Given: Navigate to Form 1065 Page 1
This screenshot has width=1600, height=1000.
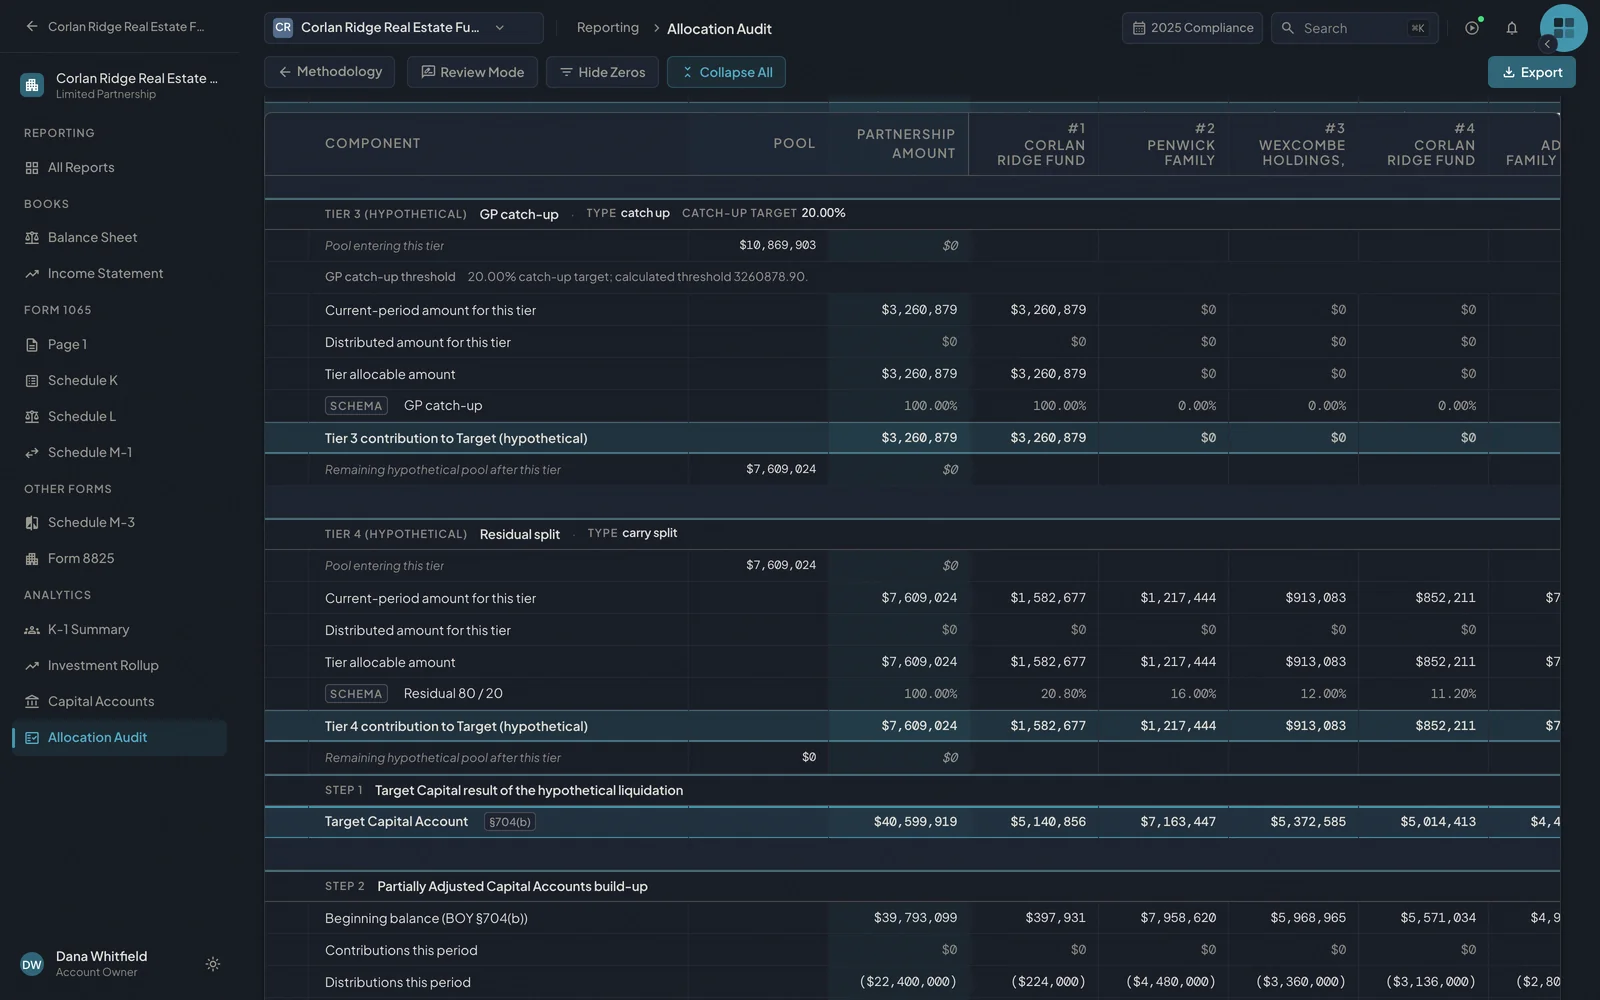Looking at the screenshot, I should (120, 344).
